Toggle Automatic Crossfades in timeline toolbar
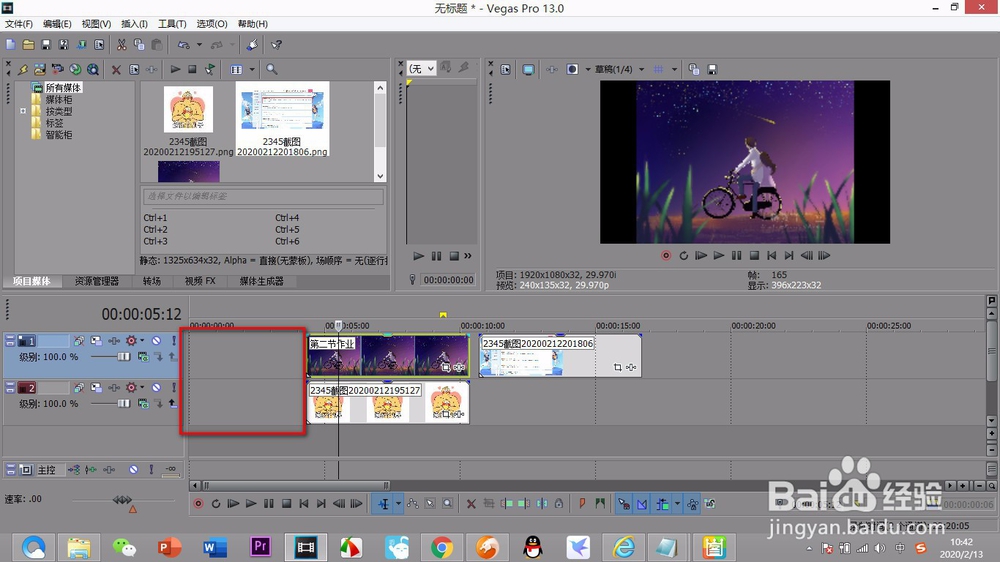The width and height of the screenshot is (1000, 562). 642,504
